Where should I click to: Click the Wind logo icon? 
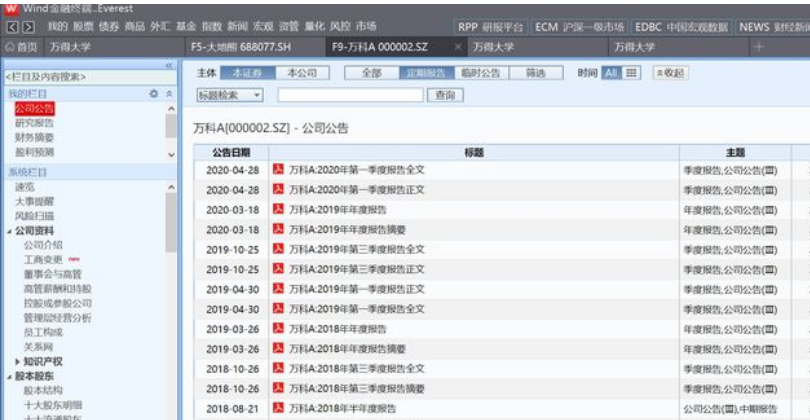click(10, 9)
